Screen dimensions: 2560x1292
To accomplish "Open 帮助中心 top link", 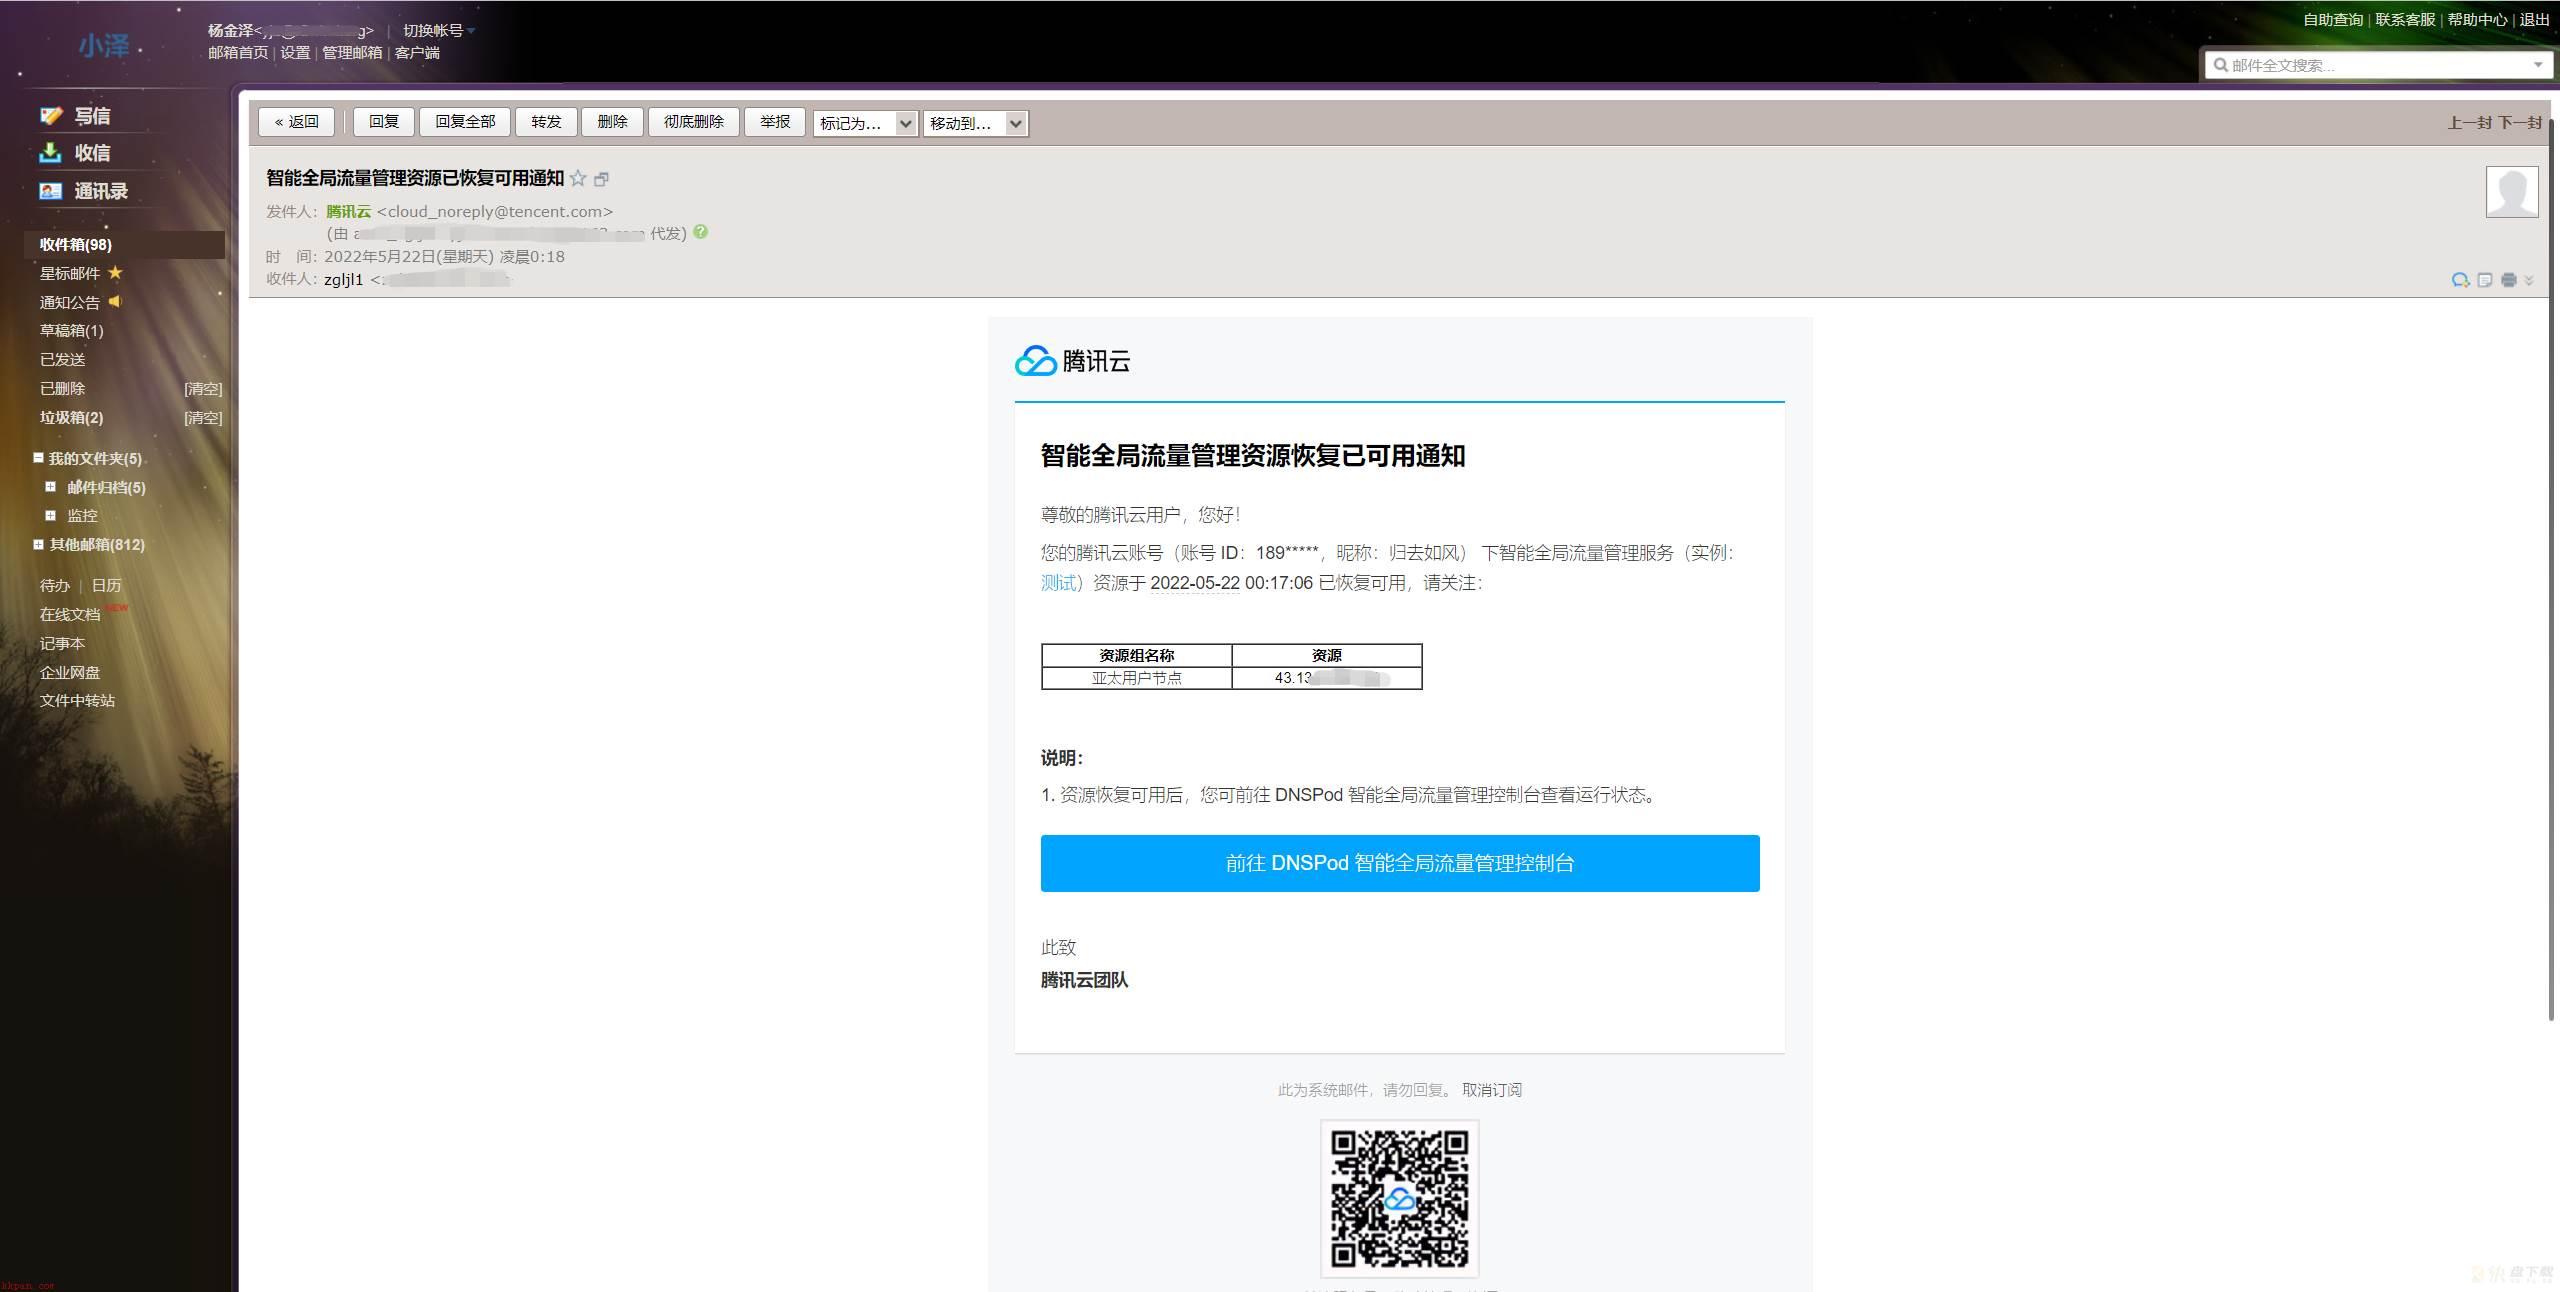I will click(x=2477, y=20).
